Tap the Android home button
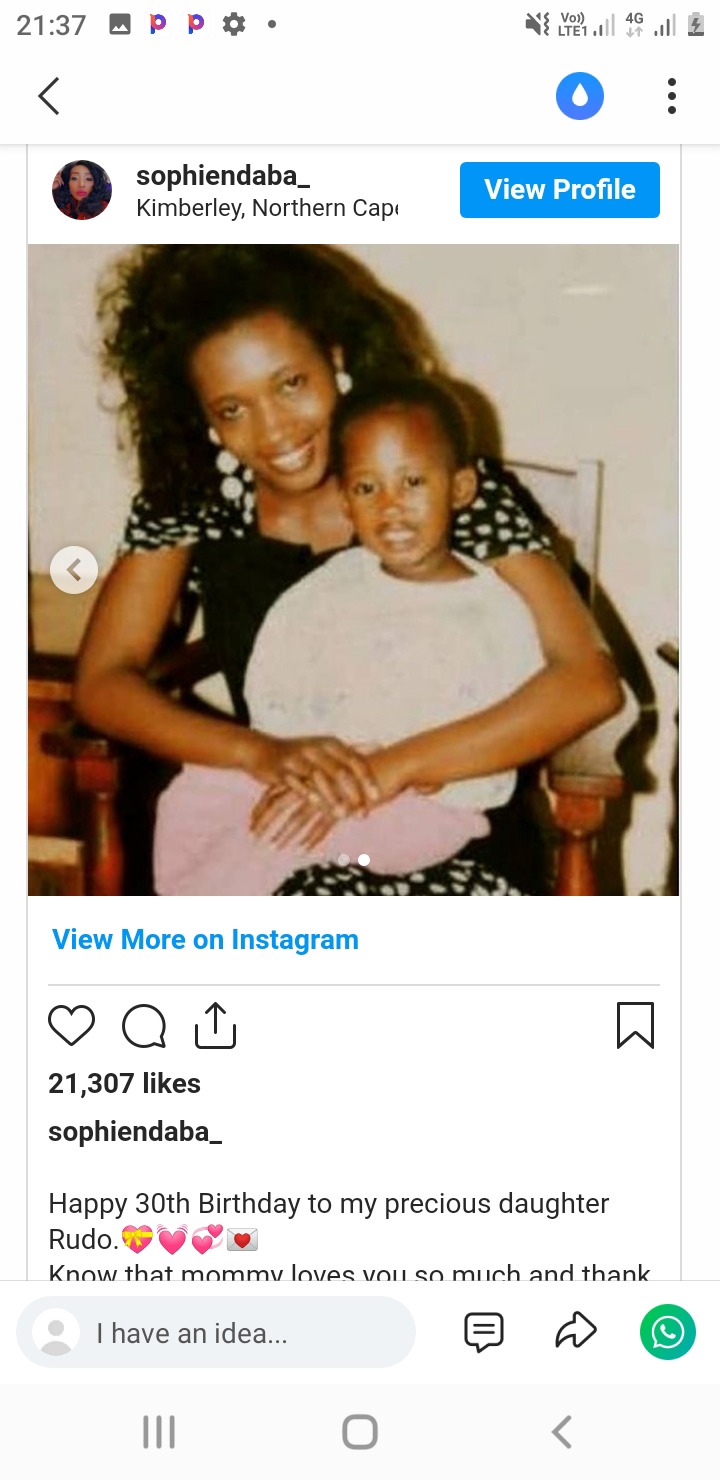720x1480 pixels. (x=360, y=1432)
